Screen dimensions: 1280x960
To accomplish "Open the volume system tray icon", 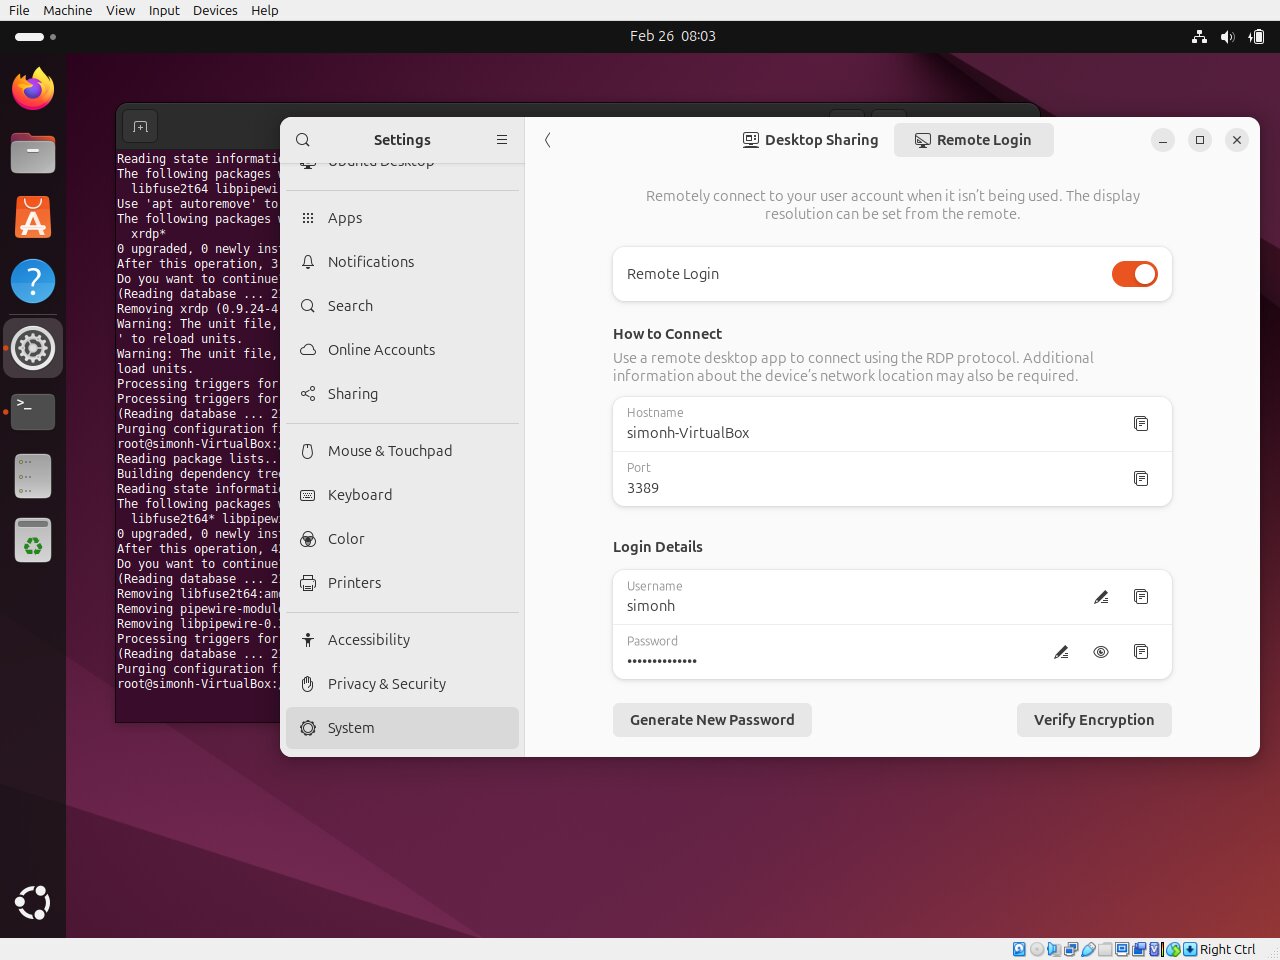I will point(1227,37).
